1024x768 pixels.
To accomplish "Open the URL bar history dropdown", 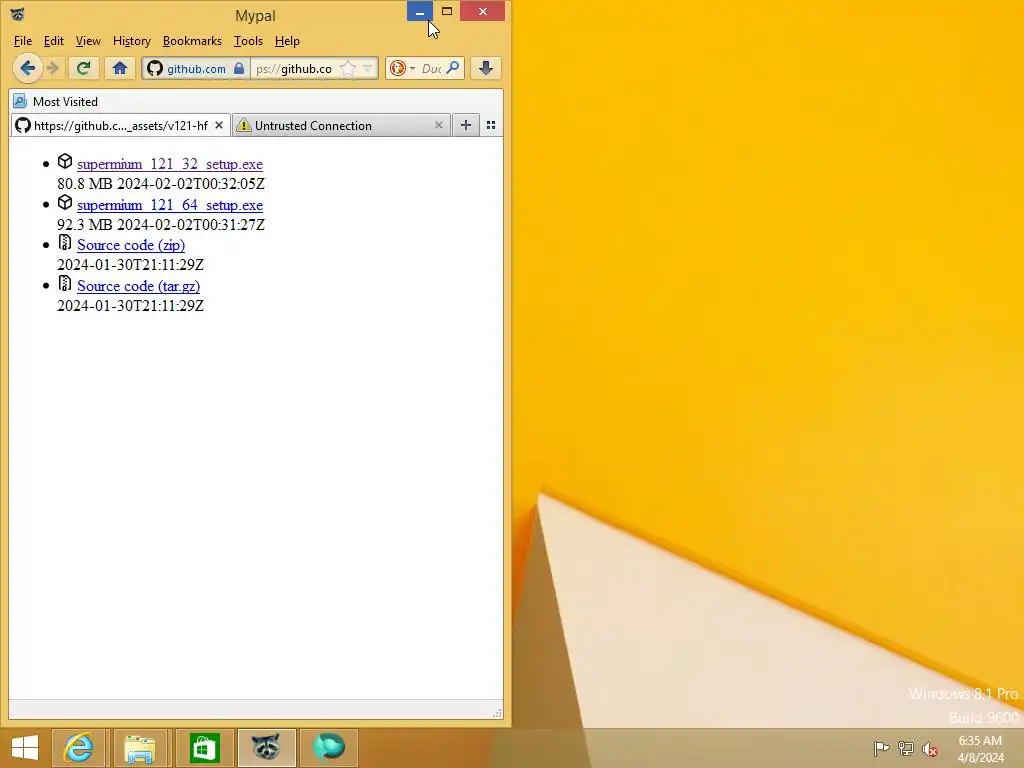I will (368, 69).
